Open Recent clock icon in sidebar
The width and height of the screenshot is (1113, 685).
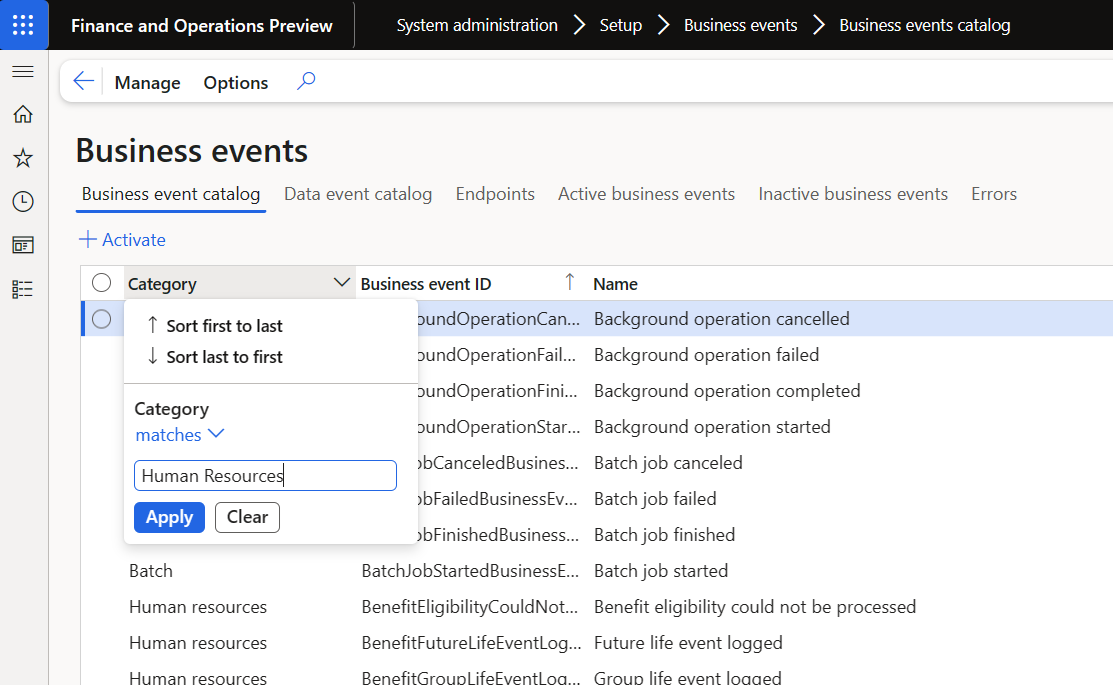coord(23,202)
